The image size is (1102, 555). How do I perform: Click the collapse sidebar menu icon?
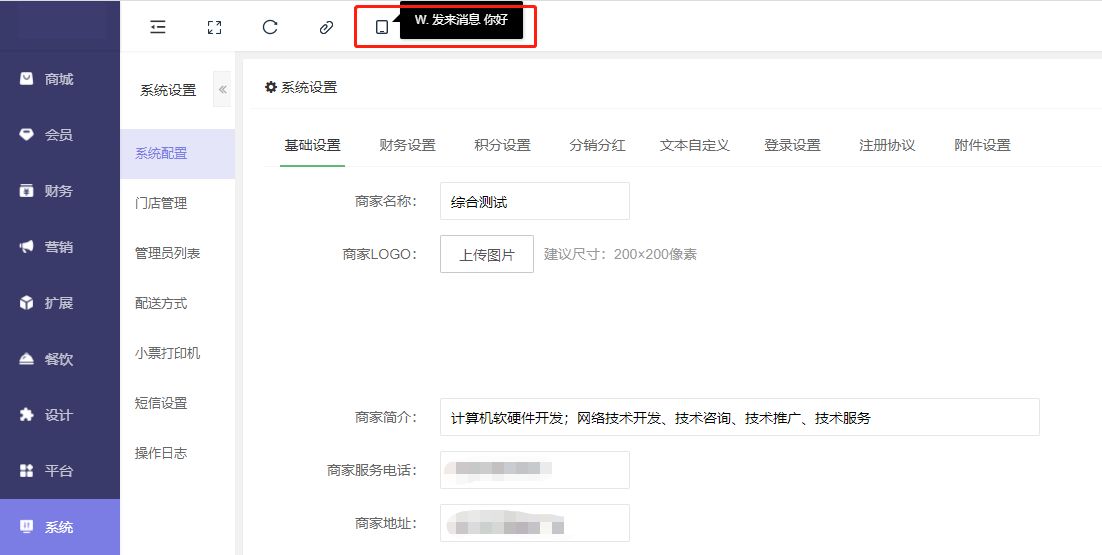[x=158, y=28]
